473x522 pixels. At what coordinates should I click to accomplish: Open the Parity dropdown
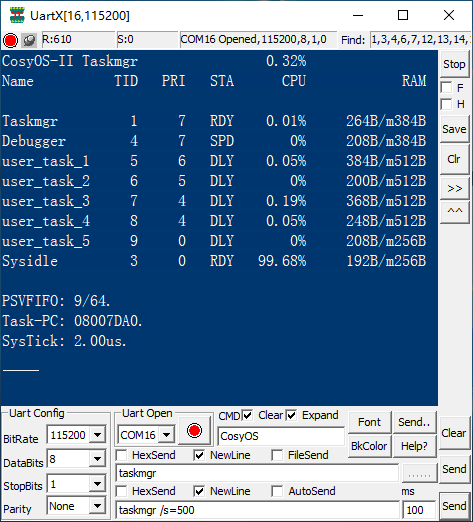tap(97, 506)
